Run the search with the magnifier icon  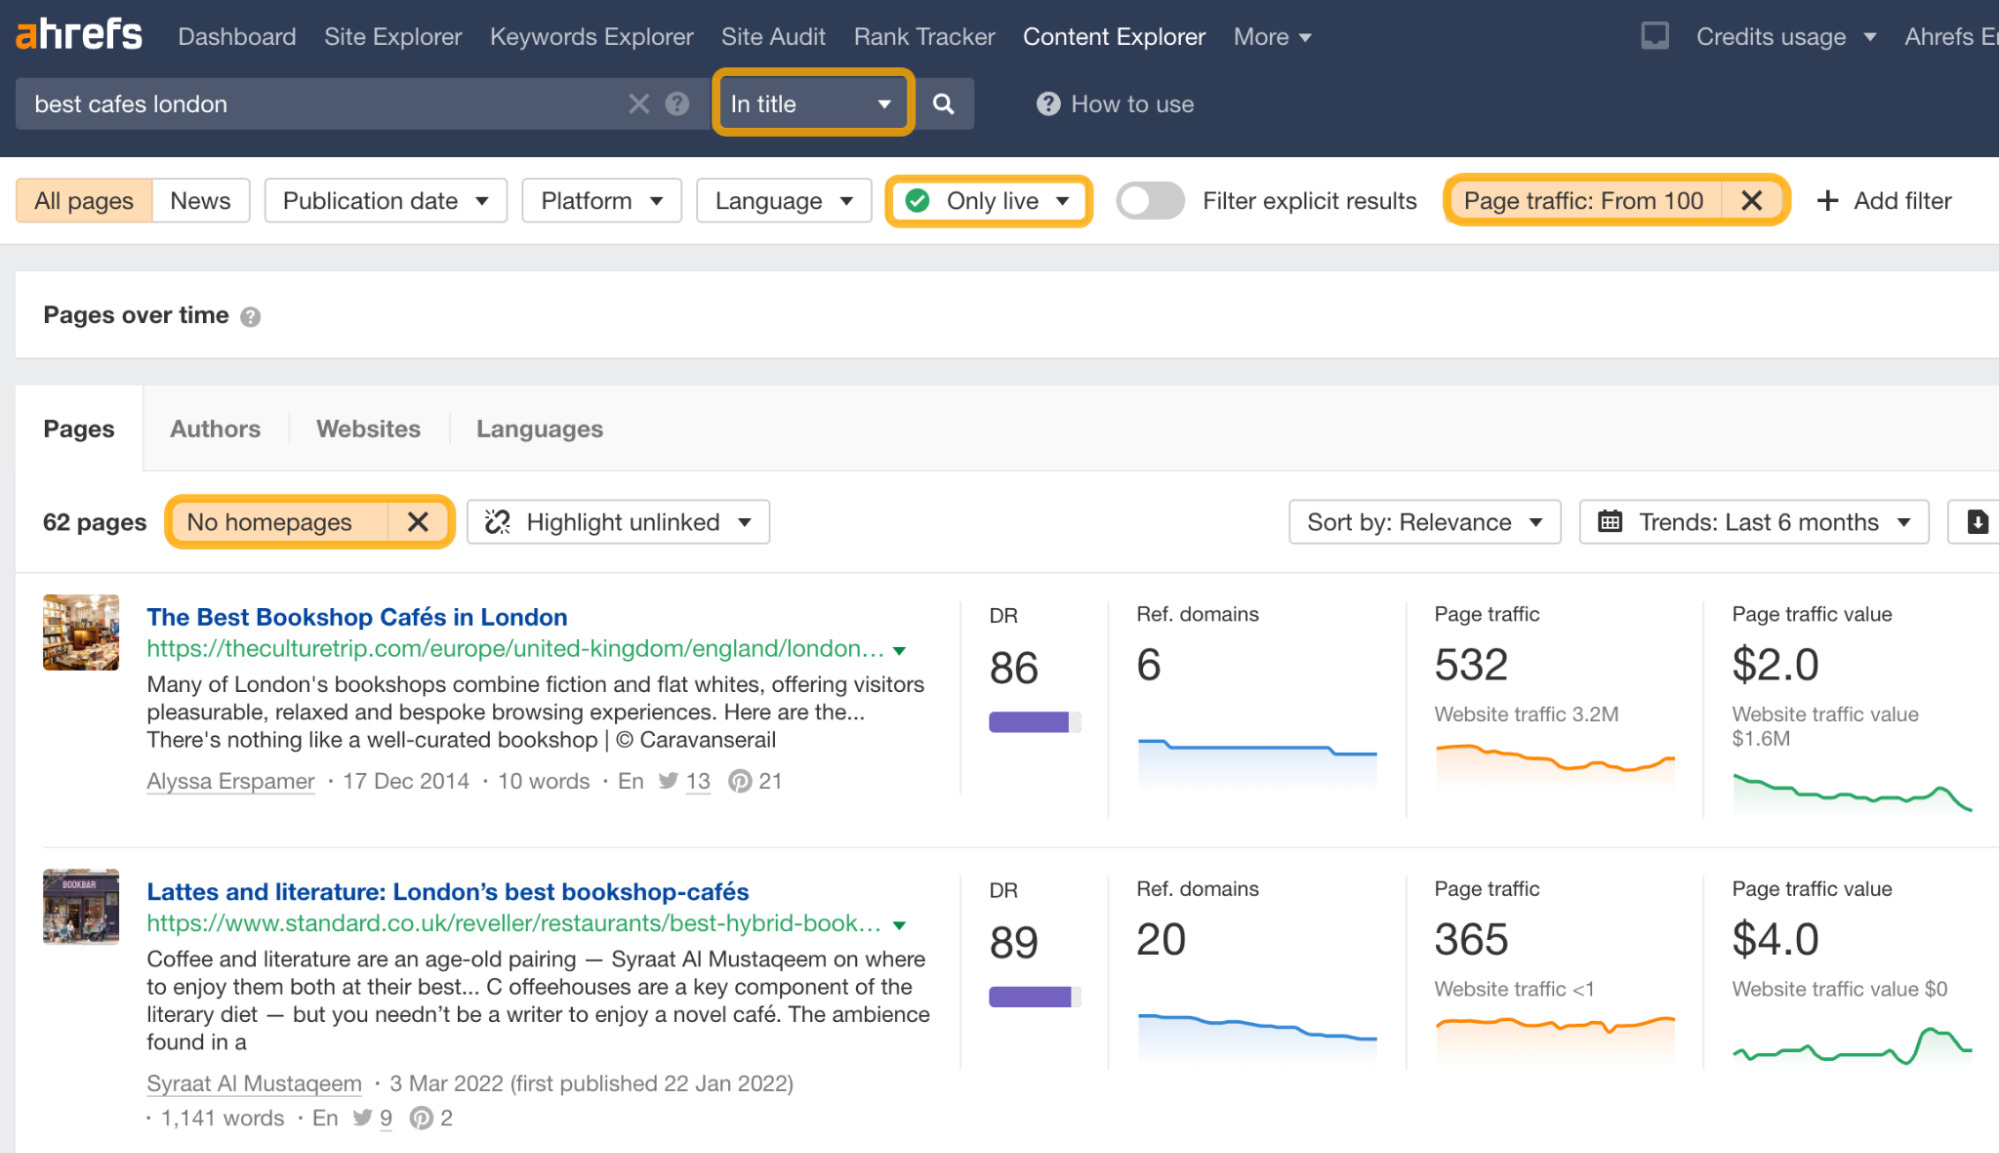coord(941,103)
